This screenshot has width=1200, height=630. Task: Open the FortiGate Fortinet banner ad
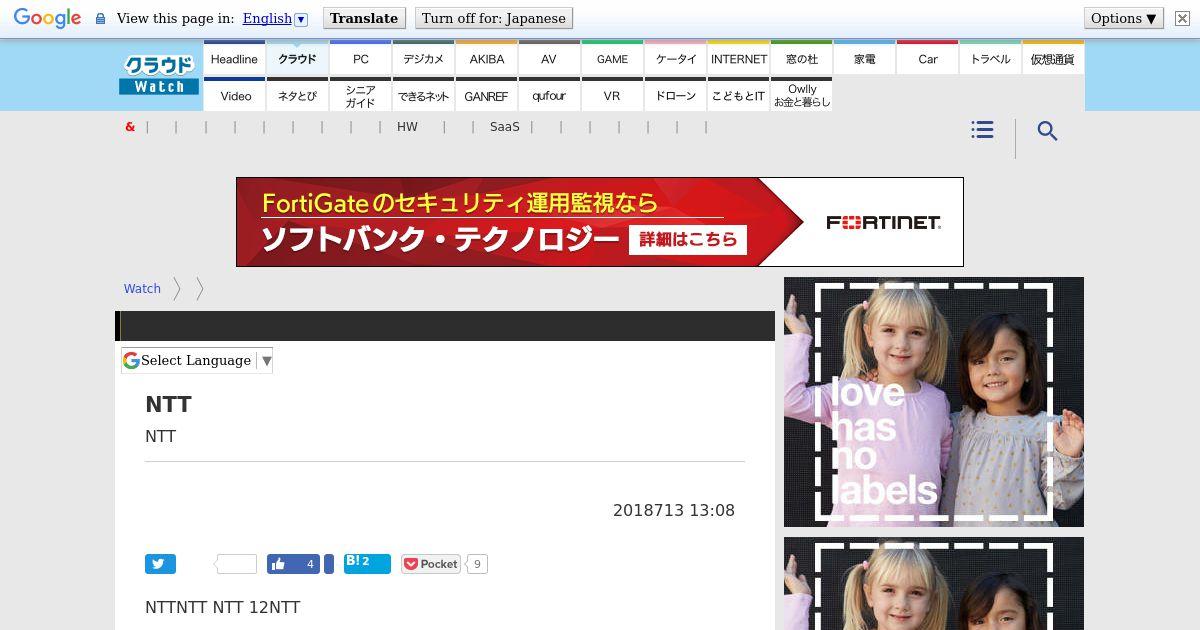(600, 222)
